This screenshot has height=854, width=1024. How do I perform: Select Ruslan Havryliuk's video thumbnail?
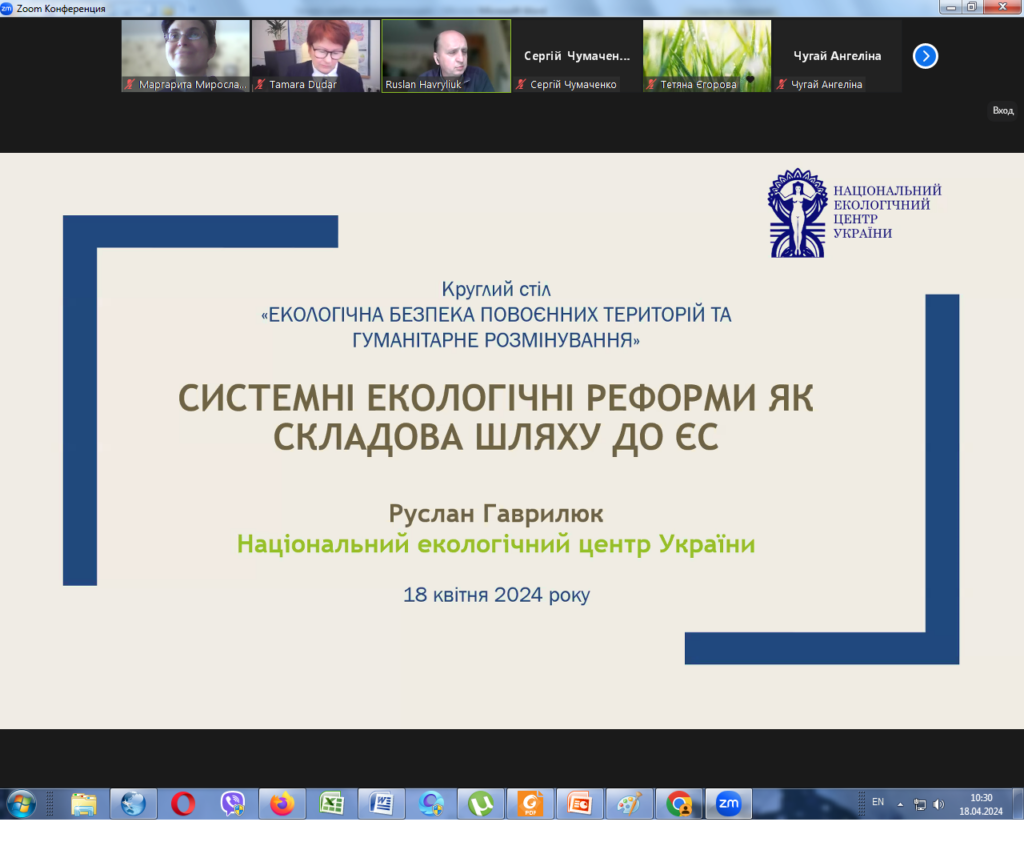click(446, 56)
